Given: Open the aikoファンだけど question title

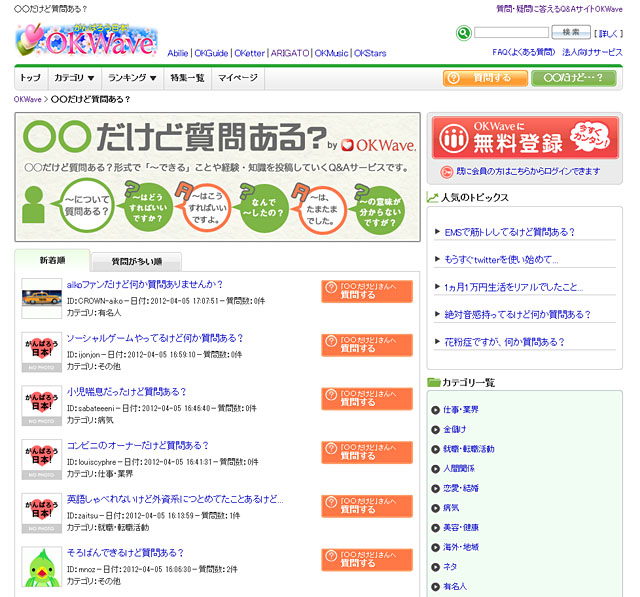Looking at the screenshot, I should (144, 284).
